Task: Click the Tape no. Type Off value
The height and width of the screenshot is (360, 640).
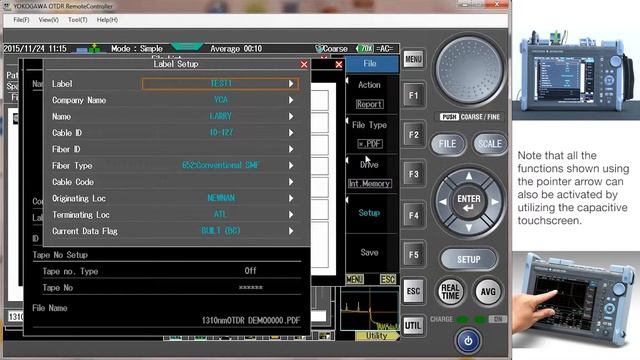Action: pyautogui.click(x=250, y=271)
